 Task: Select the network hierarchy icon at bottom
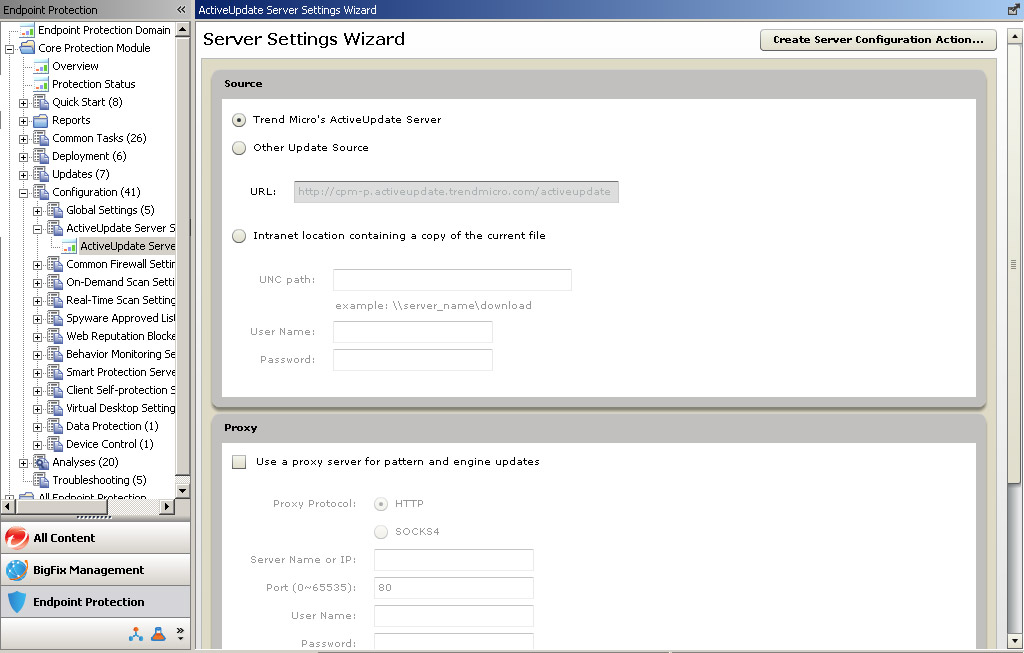tap(135, 633)
